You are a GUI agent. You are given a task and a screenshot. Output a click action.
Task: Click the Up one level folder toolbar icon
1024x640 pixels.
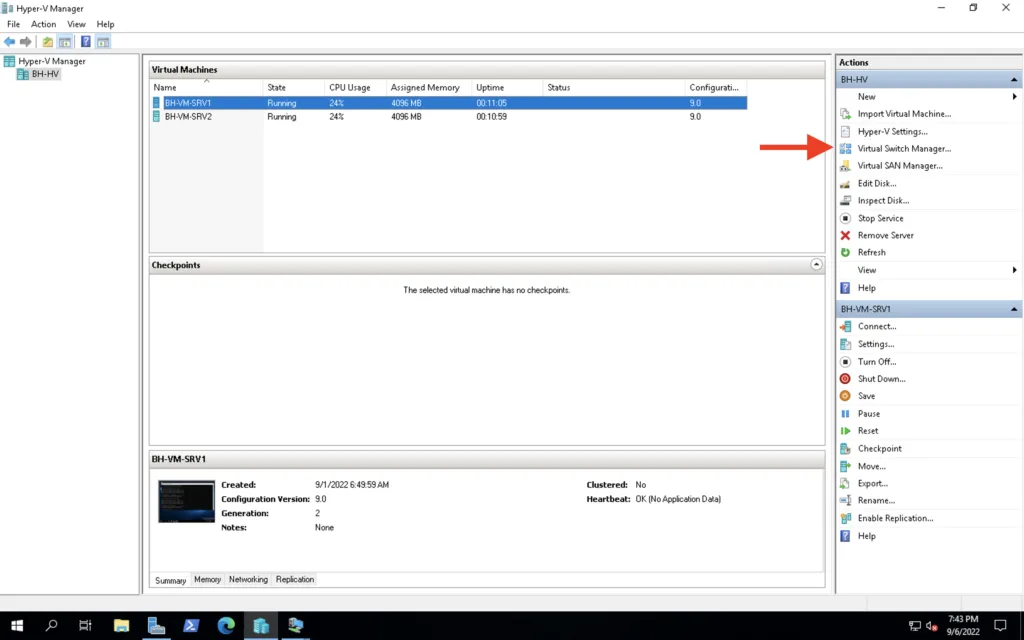click(48, 42)
